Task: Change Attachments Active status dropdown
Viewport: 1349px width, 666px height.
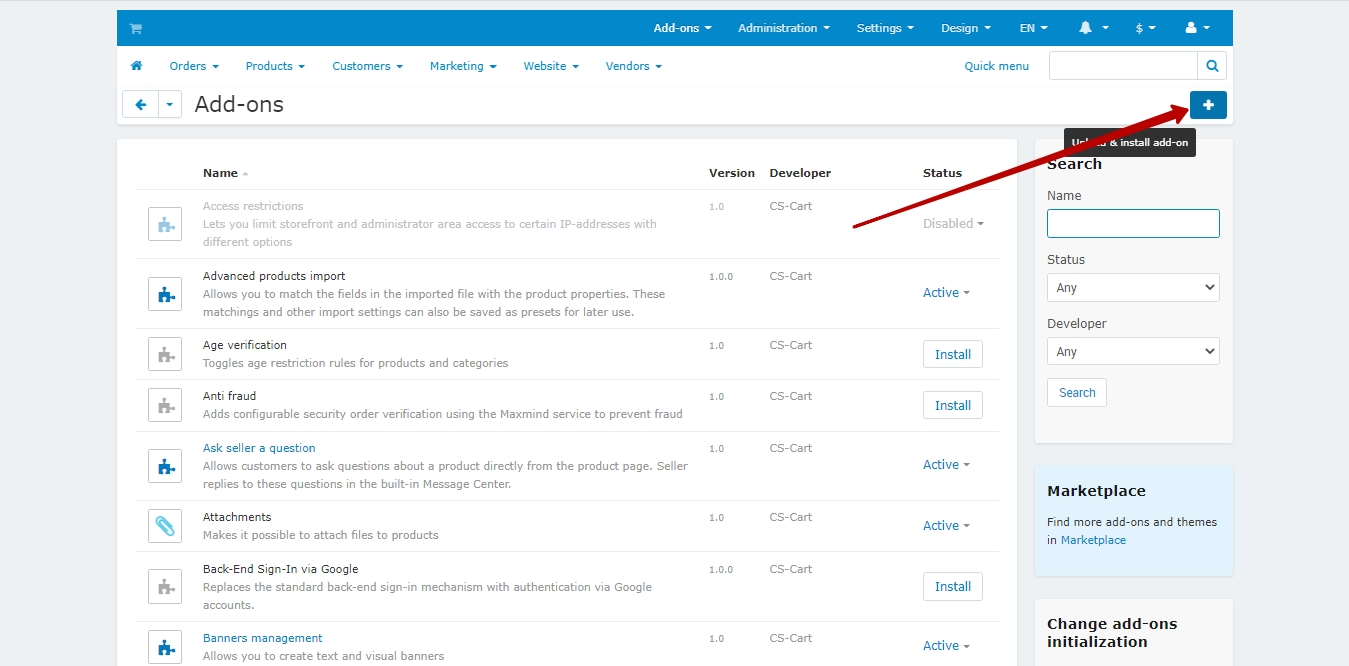Action: [x=946, y=526]
